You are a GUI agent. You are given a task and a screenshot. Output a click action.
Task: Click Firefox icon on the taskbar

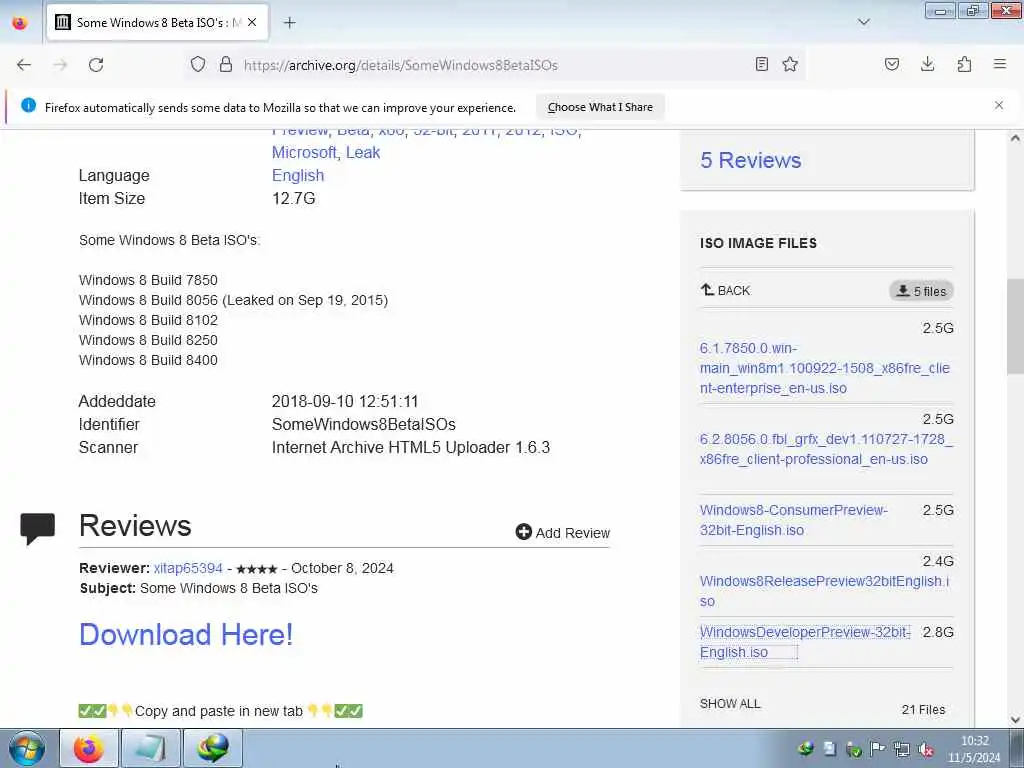click(x=89, y=748)
